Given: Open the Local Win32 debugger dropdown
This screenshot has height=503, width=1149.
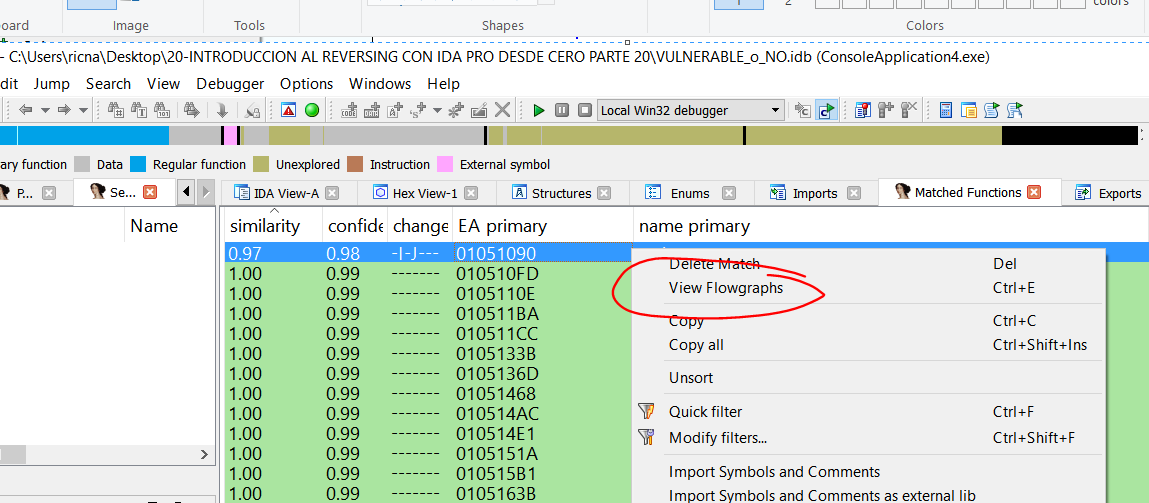Looking at the screenshot, I should pos(775,110).
